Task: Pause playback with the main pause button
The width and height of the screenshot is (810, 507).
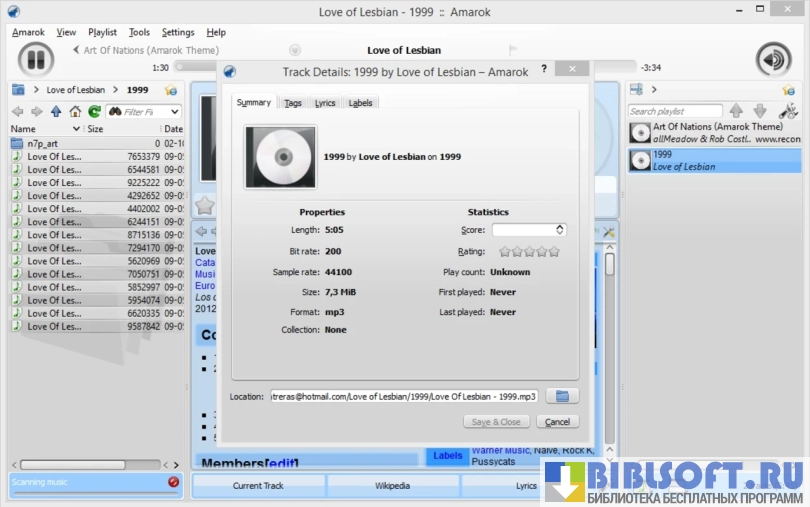Action: (36, 59)
